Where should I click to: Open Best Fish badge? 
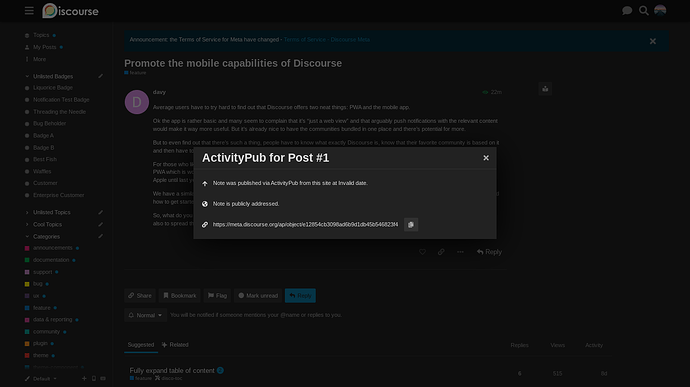[x=44, y=159]
